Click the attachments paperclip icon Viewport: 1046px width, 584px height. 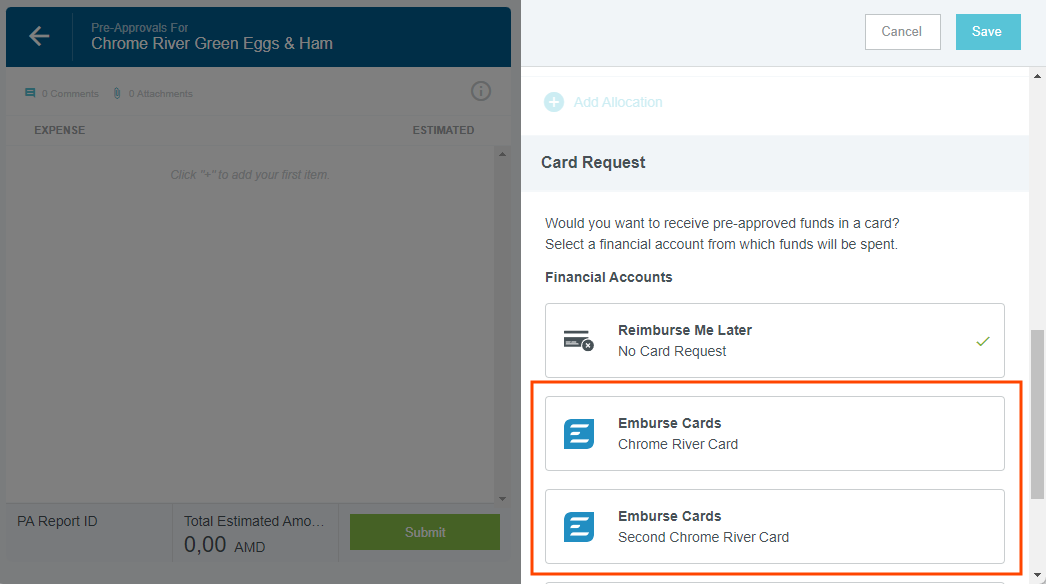[x=117, y=93]
